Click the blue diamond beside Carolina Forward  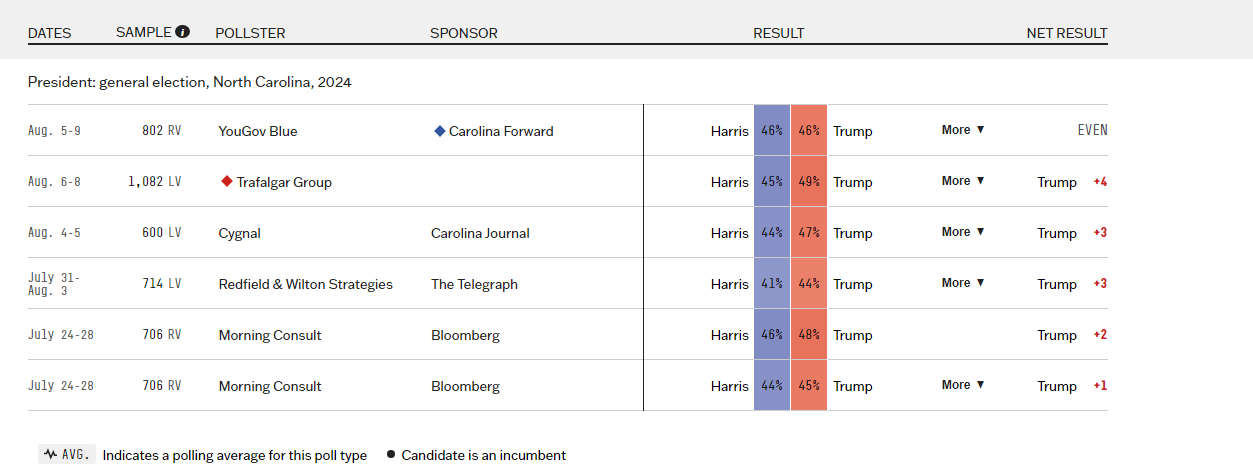coord(439,131)
